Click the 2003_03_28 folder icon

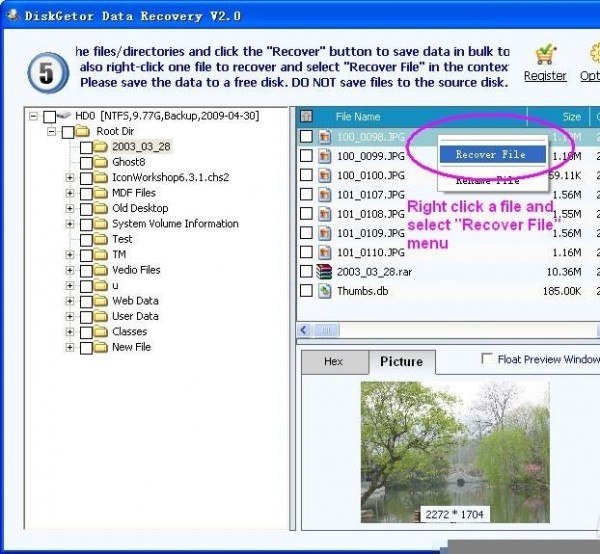[x=100, y=147]
